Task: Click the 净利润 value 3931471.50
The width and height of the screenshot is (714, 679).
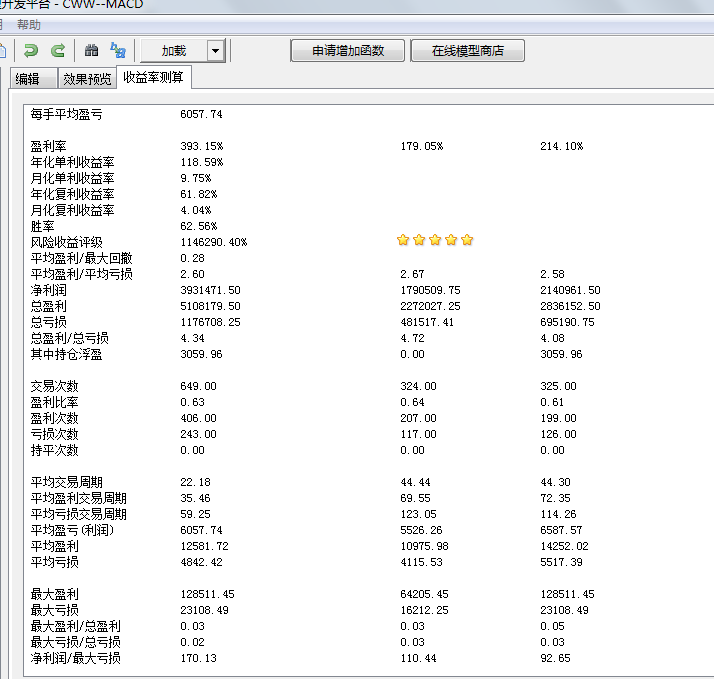Action: pos(210,290)
